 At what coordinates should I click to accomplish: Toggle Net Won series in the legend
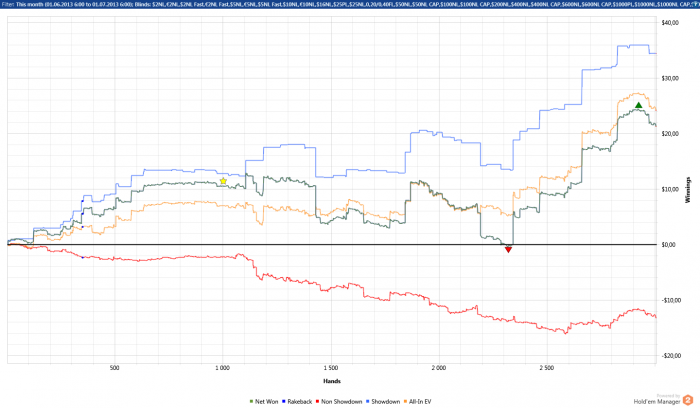264,402
